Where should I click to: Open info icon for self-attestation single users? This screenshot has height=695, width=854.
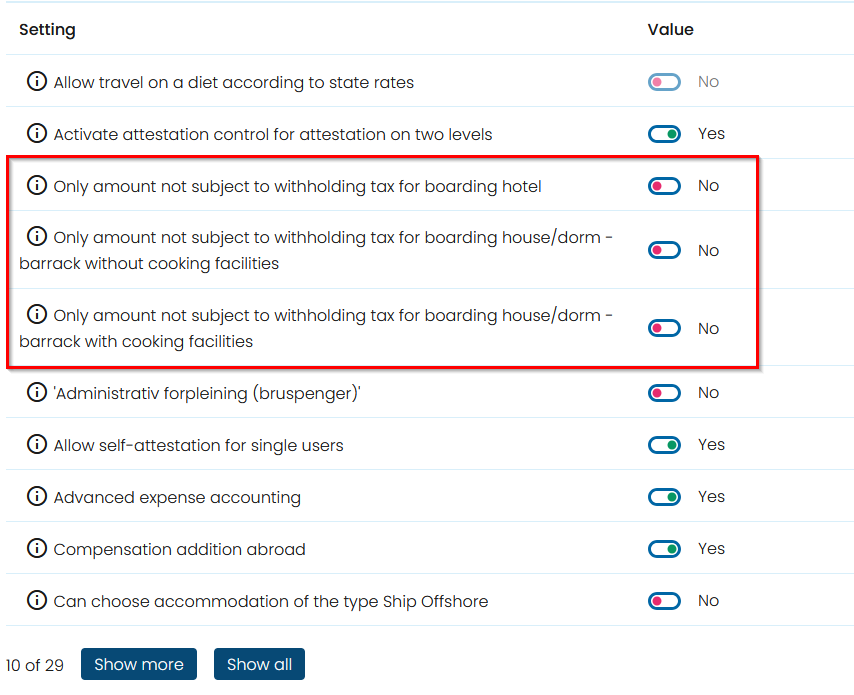[x=36, y=444]
